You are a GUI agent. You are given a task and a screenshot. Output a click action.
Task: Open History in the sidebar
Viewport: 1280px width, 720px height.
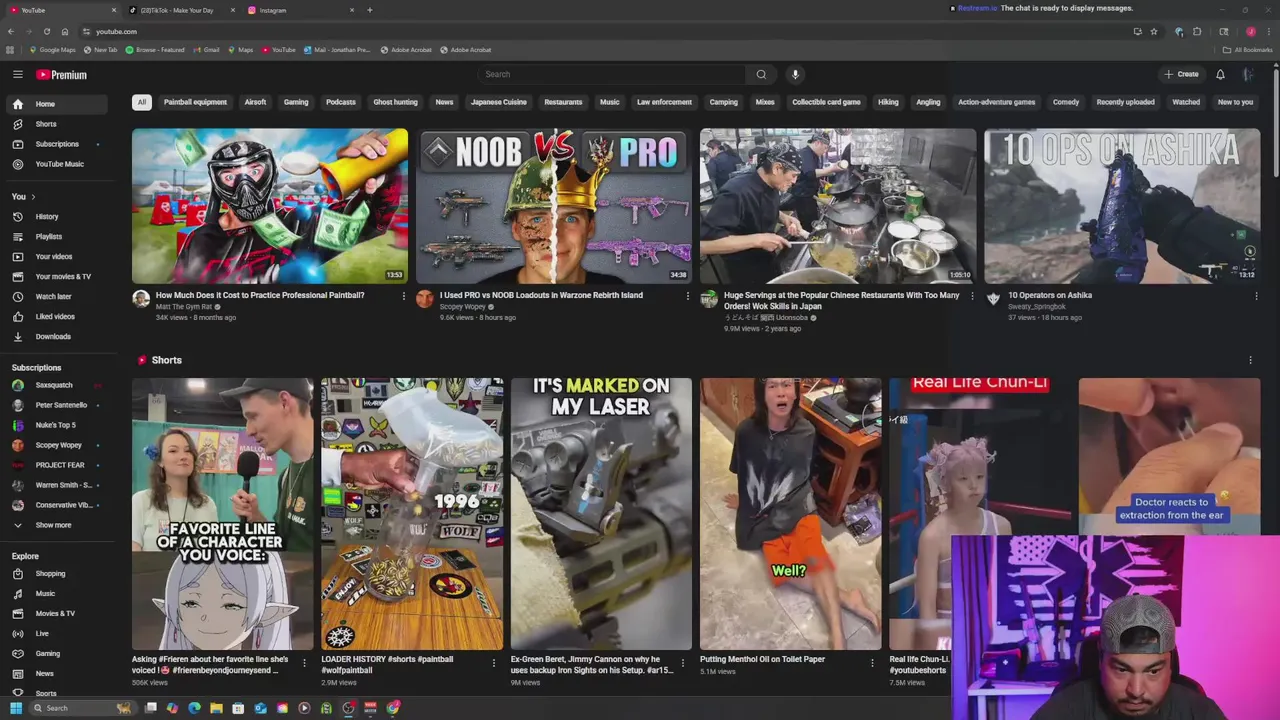[x=58, y=216]
